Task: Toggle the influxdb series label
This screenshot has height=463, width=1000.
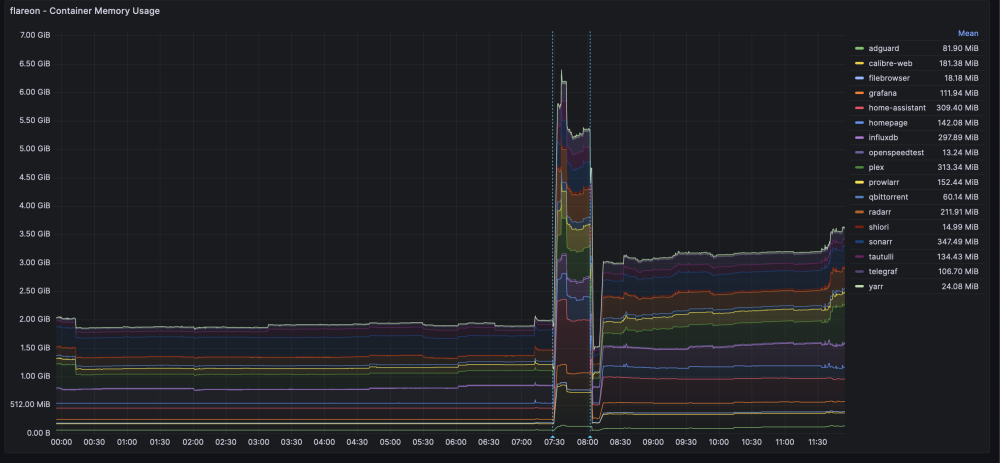Action: point(885,138)
